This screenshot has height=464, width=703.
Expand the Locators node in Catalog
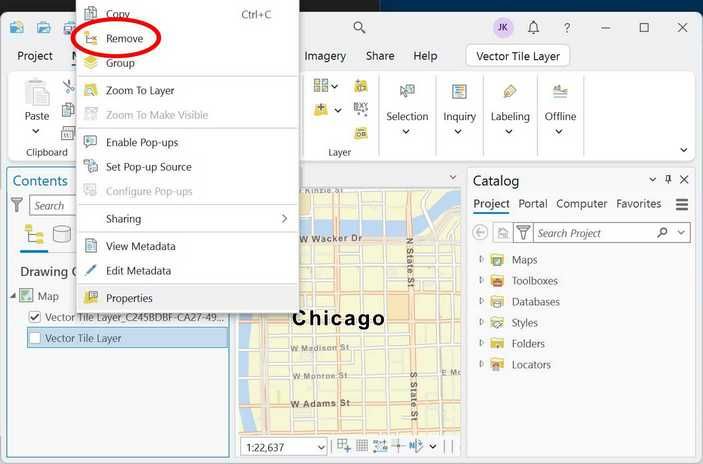tap(481, 364)
